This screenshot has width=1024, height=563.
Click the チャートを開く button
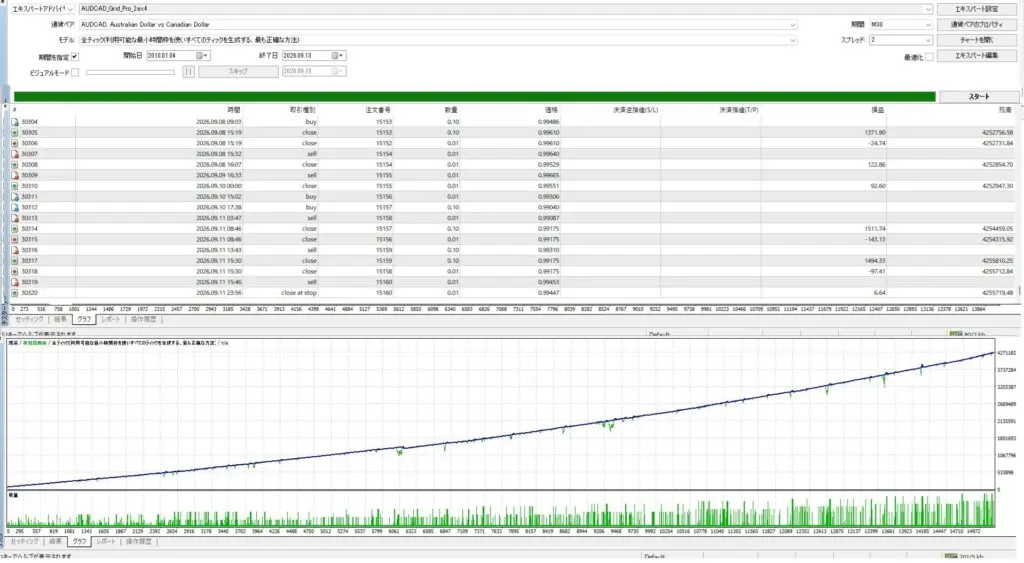[976, 40]
